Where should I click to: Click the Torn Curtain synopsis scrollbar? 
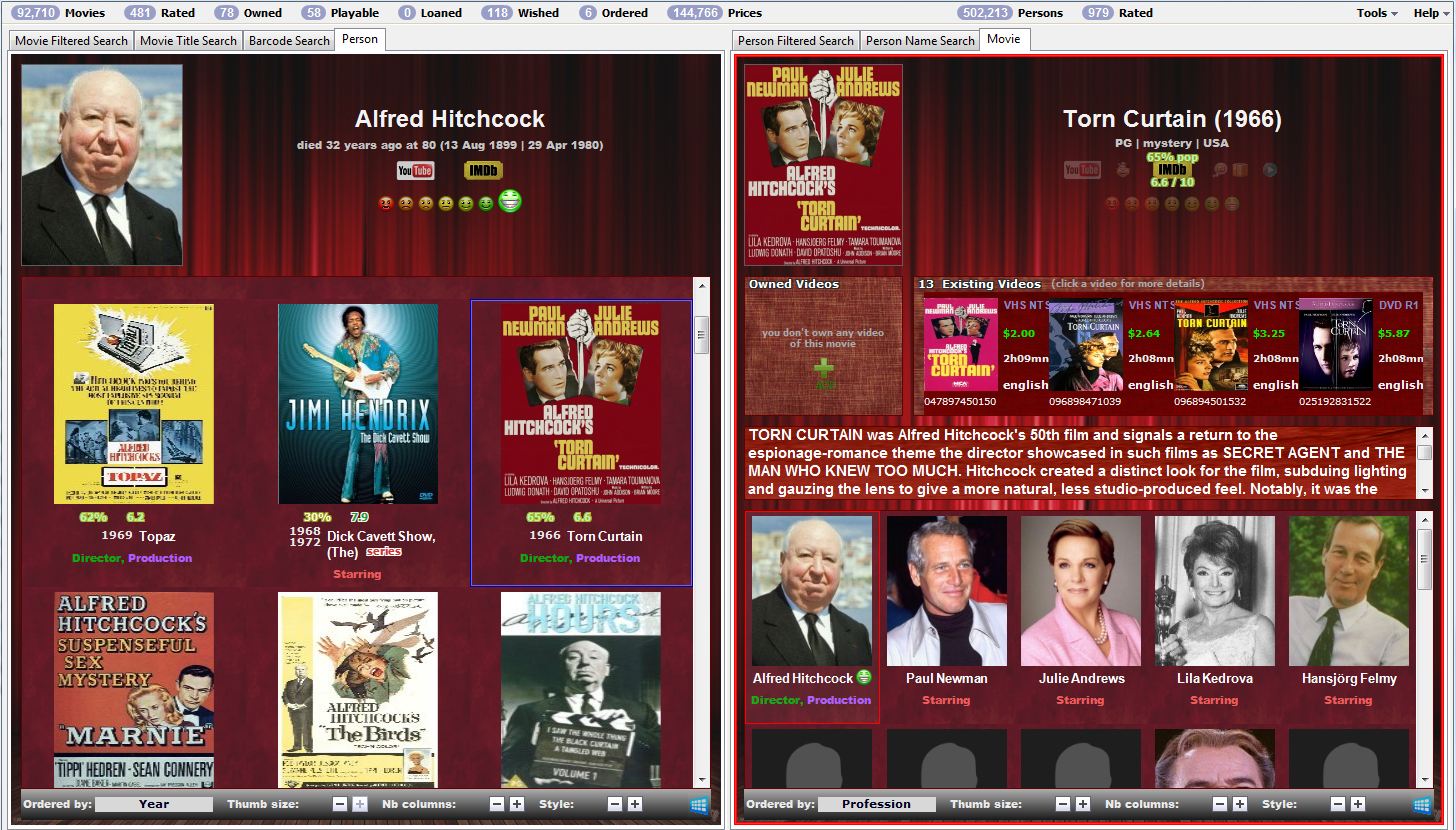point(1425,463)
